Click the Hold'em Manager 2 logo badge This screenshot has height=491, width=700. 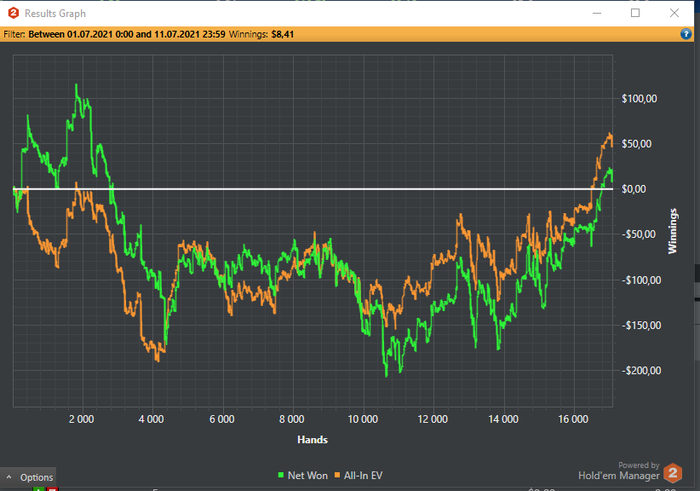(x=673, y=473)
